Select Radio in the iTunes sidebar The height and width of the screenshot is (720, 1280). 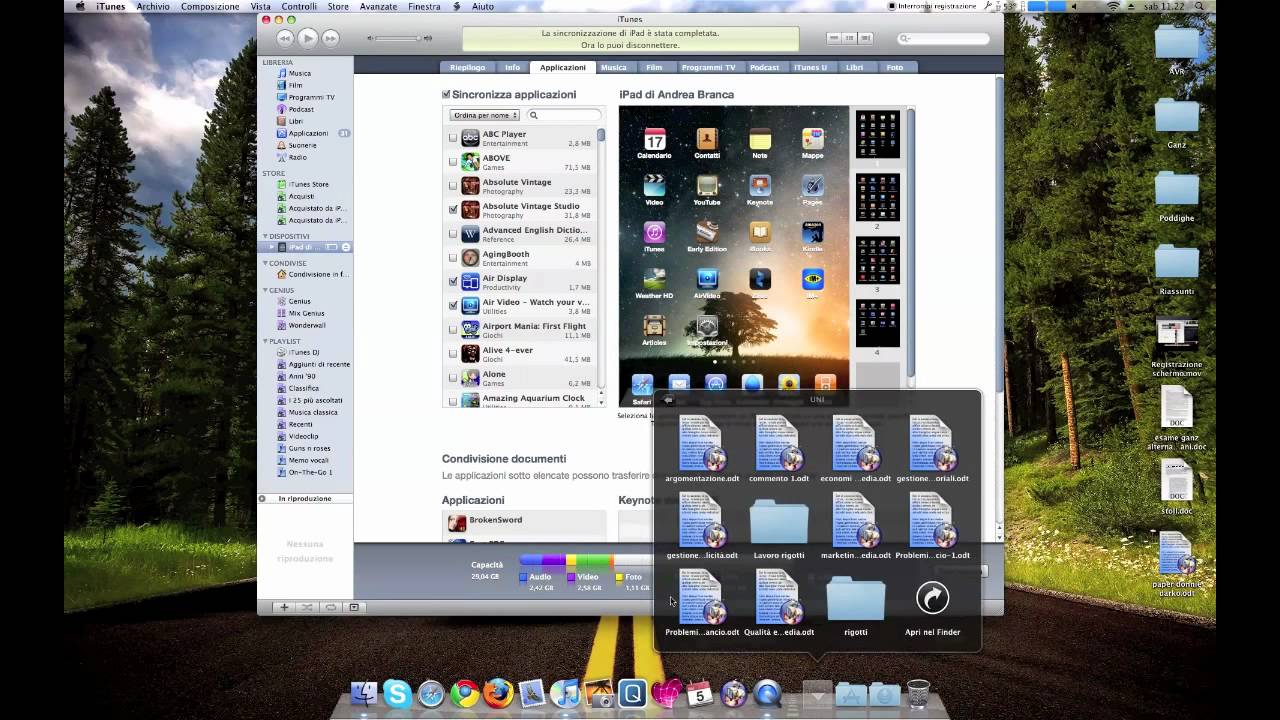coord(297,157)
